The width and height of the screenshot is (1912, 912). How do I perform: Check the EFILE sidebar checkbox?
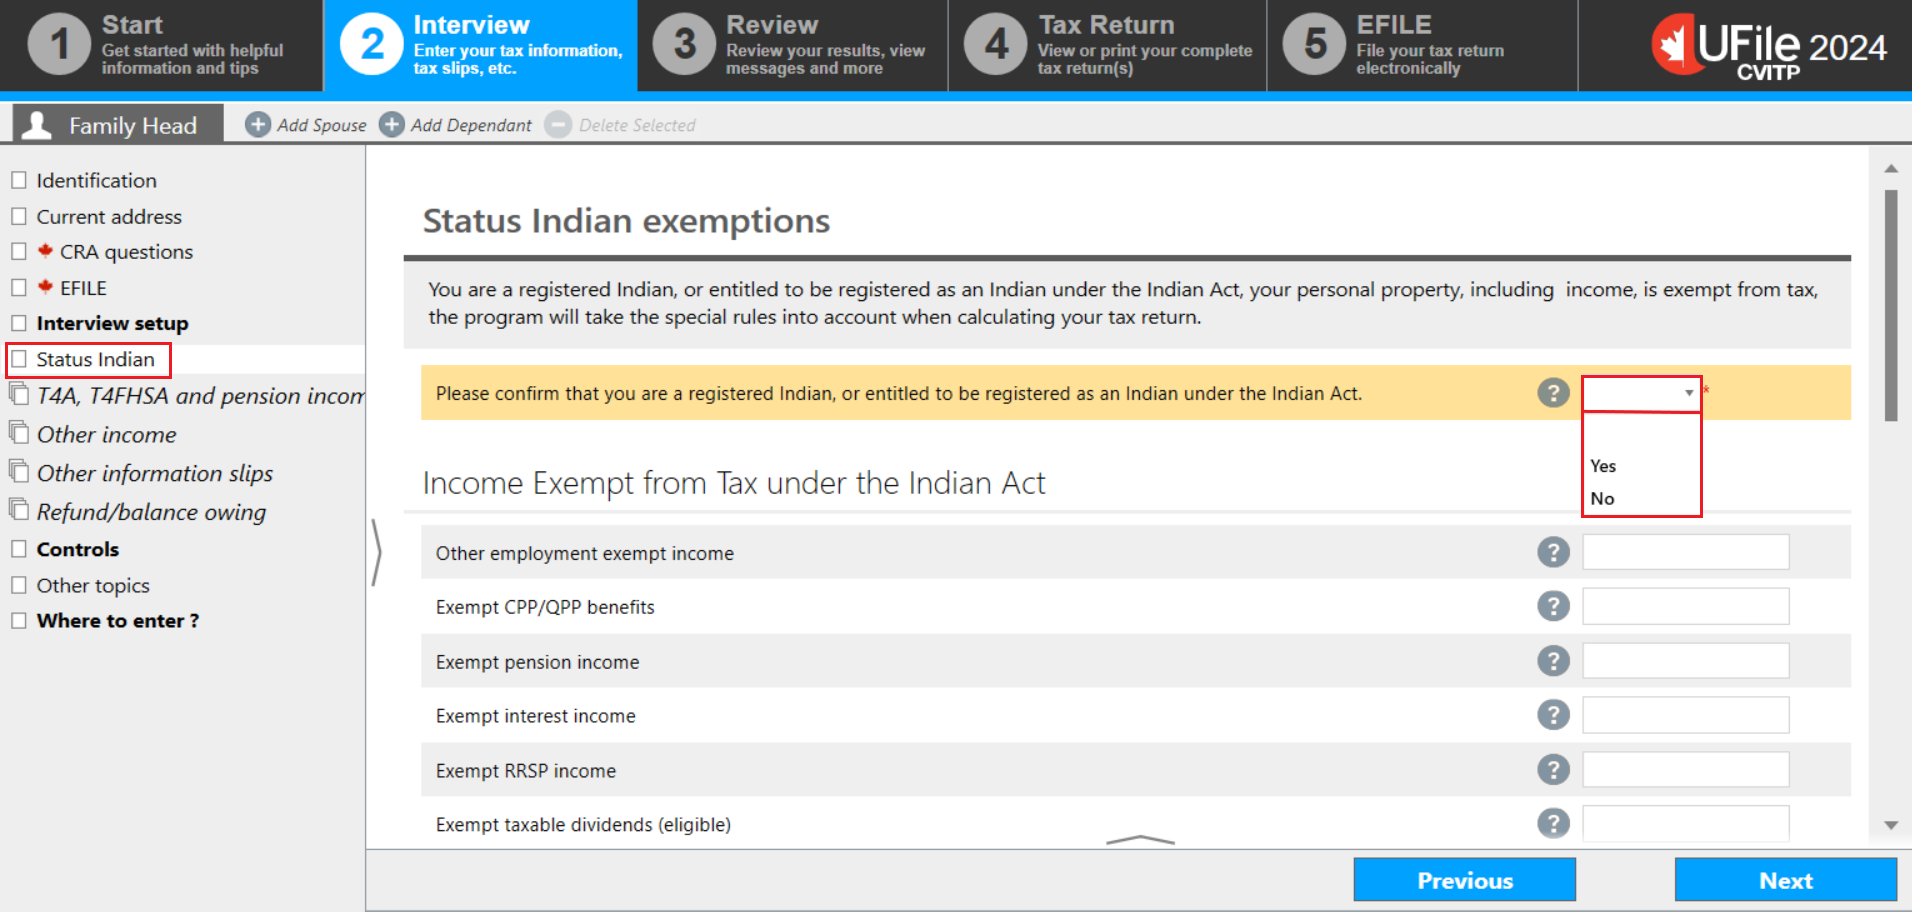18,287
